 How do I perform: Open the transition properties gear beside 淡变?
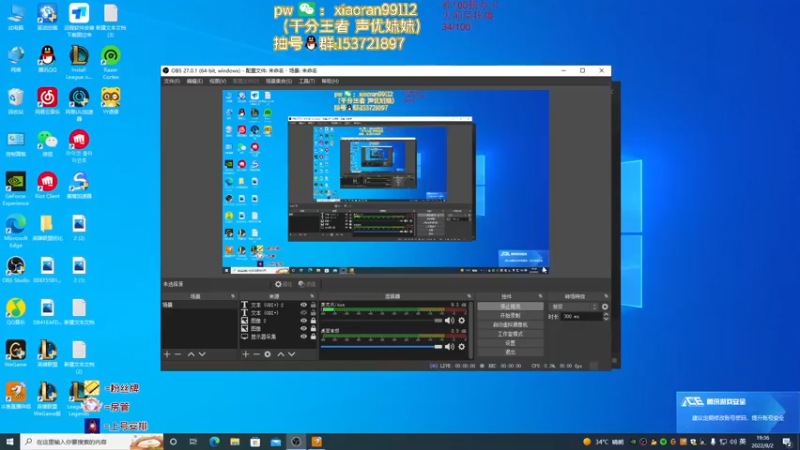[605, 307]
